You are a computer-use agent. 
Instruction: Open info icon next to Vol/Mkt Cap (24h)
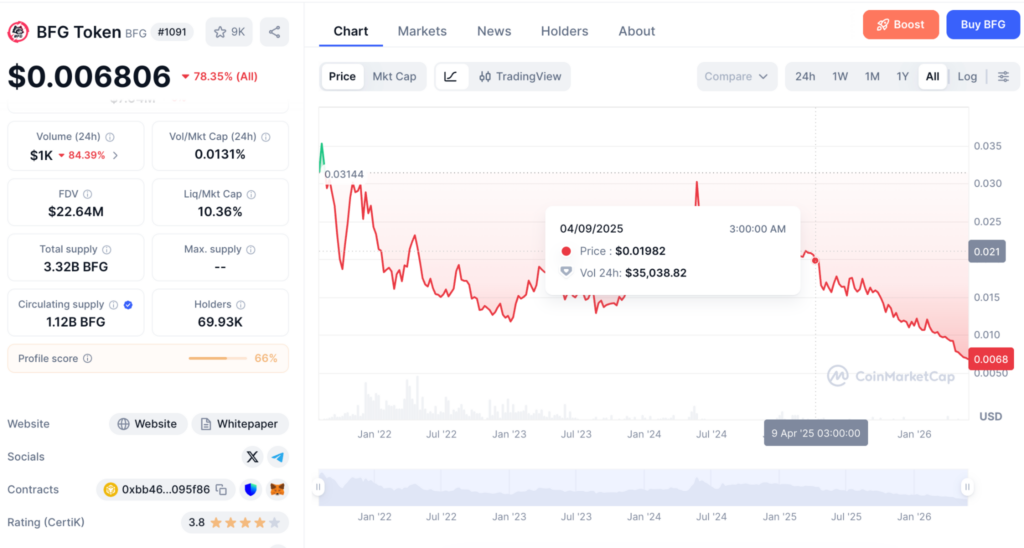266,137
